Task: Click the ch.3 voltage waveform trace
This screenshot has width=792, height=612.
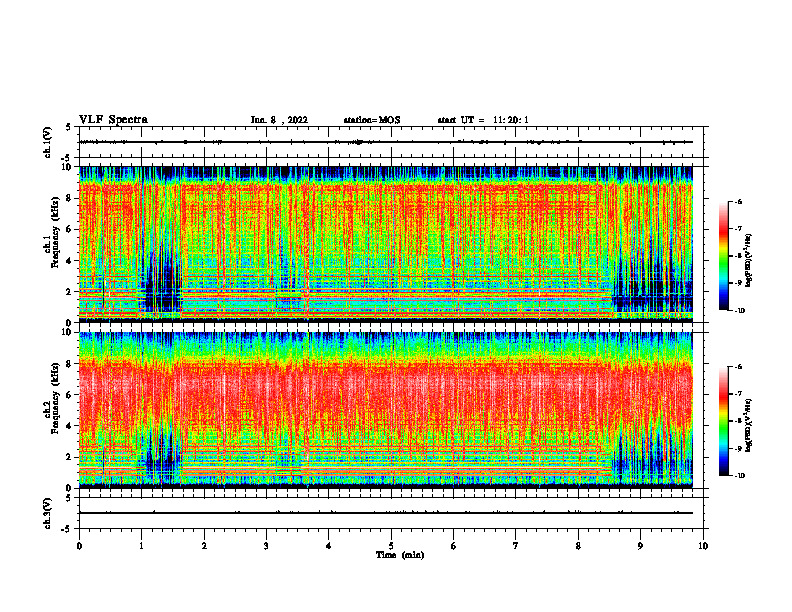Action: point(386,513)
